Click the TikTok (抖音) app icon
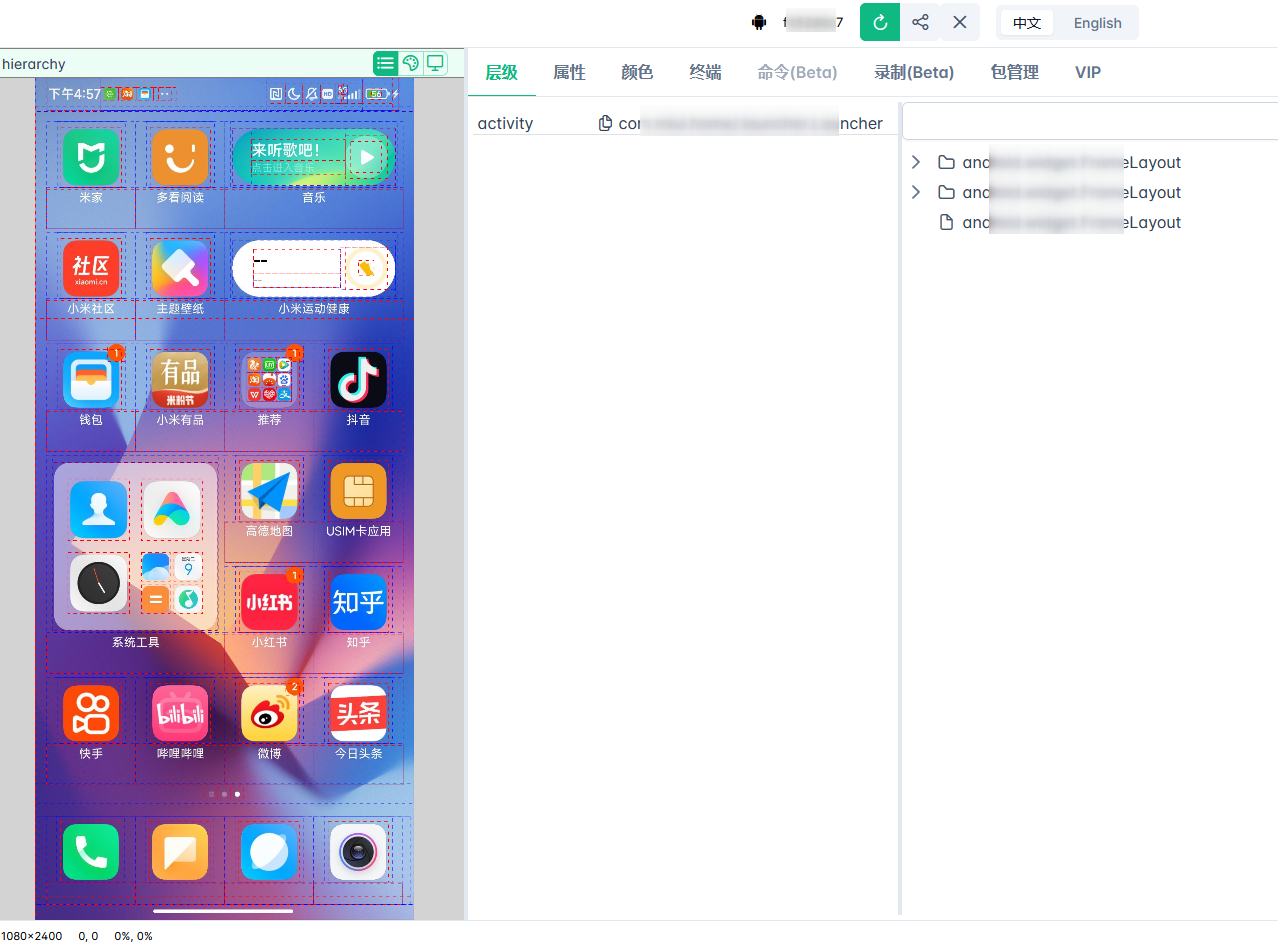Viewport: 1278px width, 950px height. [358, 380]
